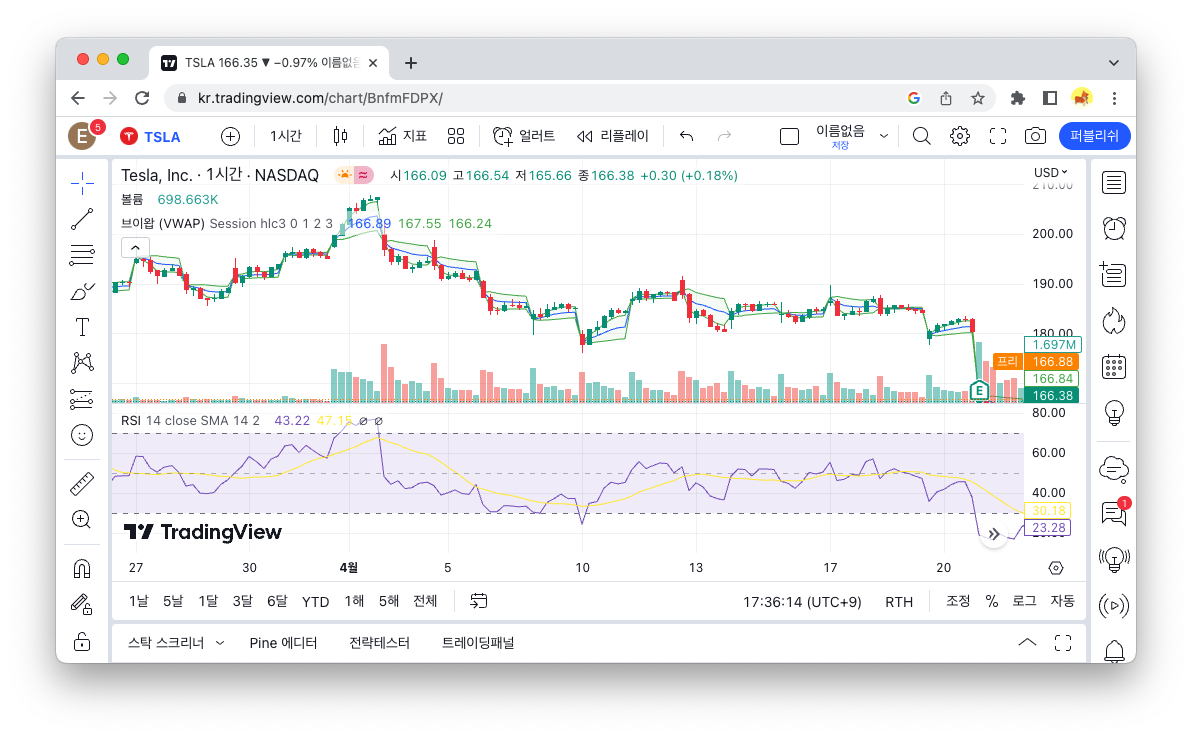This screenshot has height=737, width=1192.
Task: Toggle the 자동 auto scale
Action: 1063,602
